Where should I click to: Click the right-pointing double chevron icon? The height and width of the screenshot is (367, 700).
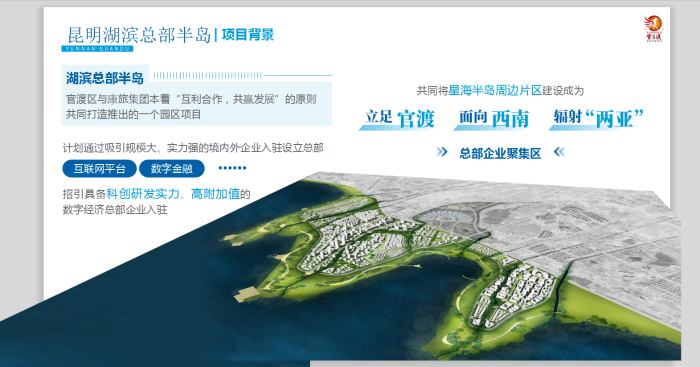pos(442,152)
